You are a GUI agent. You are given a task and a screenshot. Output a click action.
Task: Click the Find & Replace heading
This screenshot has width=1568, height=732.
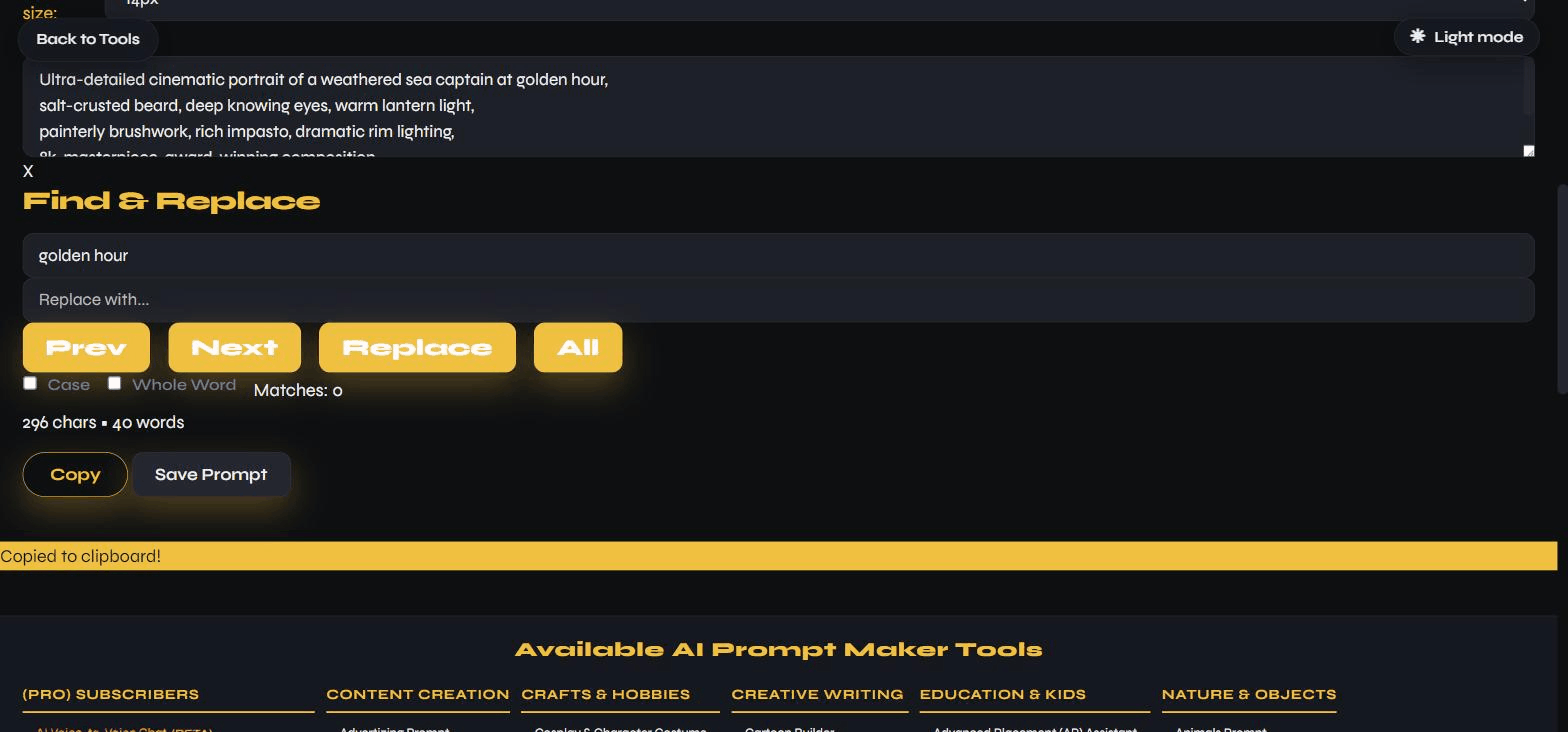pos(171,201)
